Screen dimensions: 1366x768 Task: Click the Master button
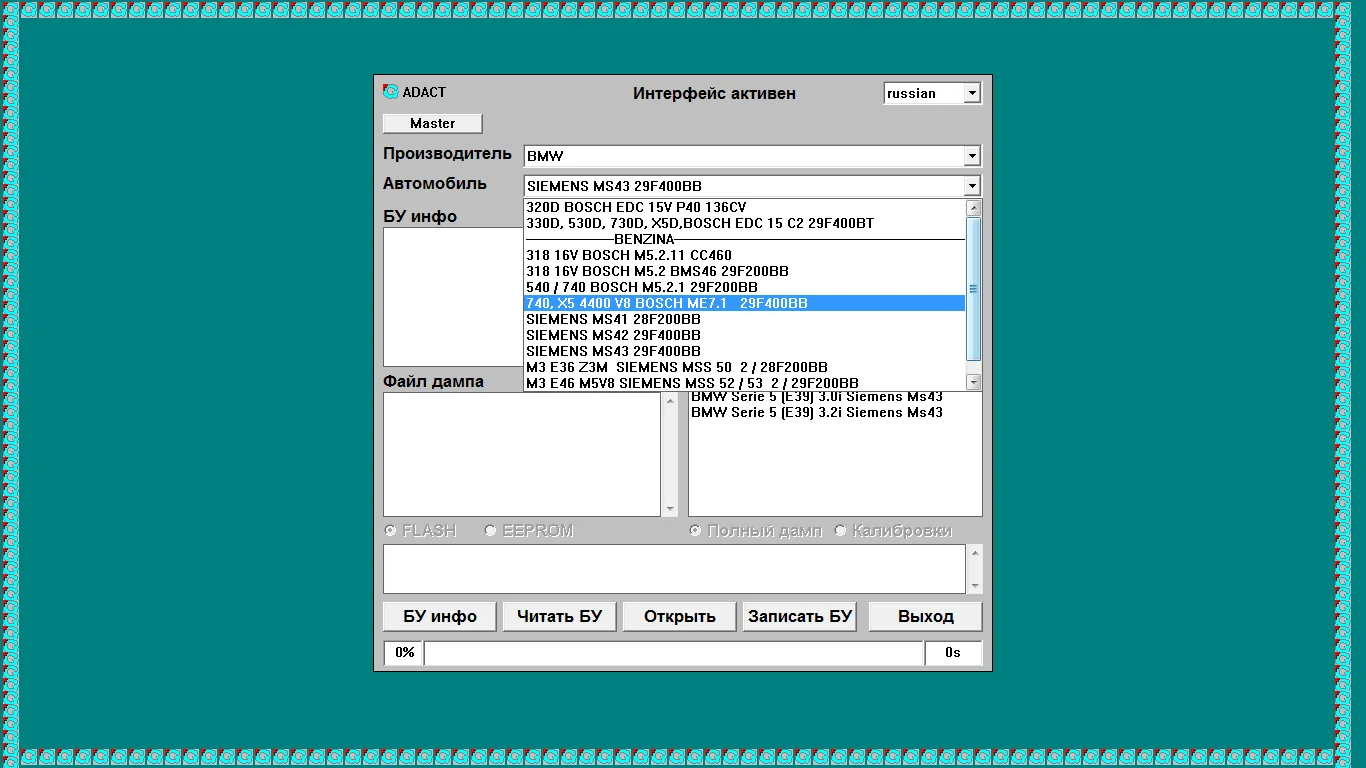[433, 123]
